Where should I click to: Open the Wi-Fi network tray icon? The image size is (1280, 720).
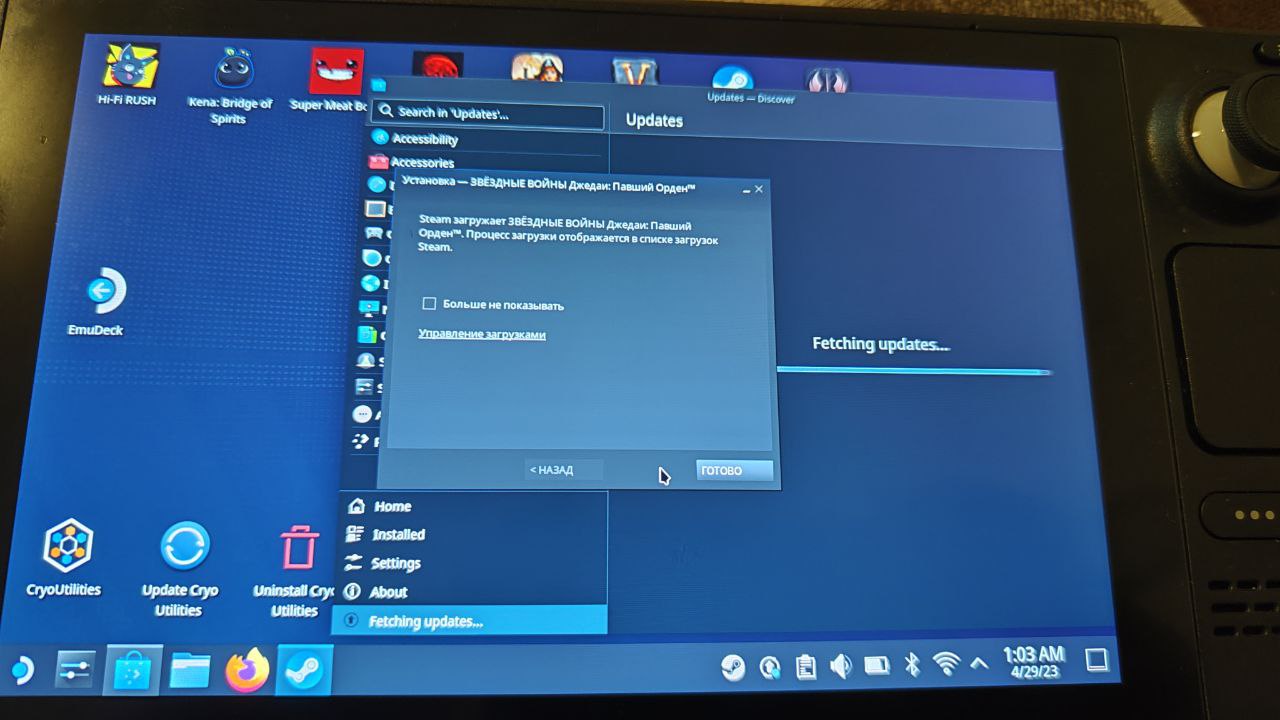coord(945,663)
